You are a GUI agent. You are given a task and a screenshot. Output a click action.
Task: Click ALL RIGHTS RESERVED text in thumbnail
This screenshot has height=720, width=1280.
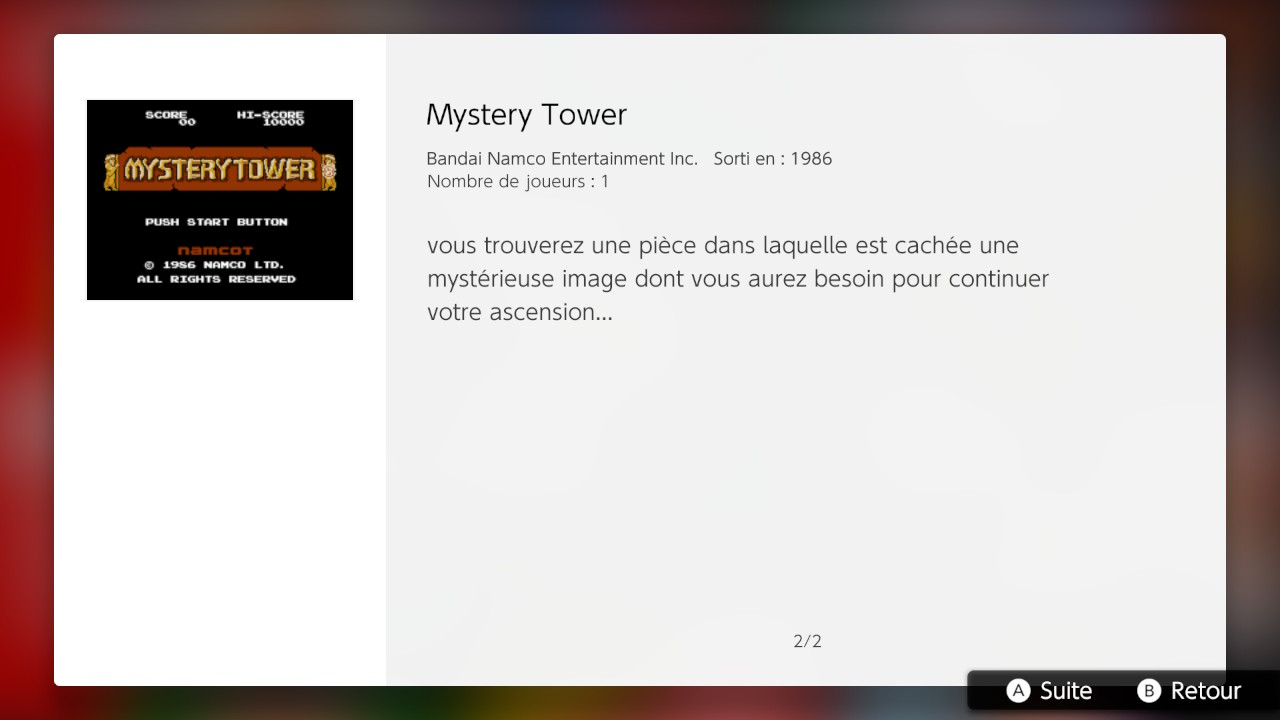click(216, 279)
